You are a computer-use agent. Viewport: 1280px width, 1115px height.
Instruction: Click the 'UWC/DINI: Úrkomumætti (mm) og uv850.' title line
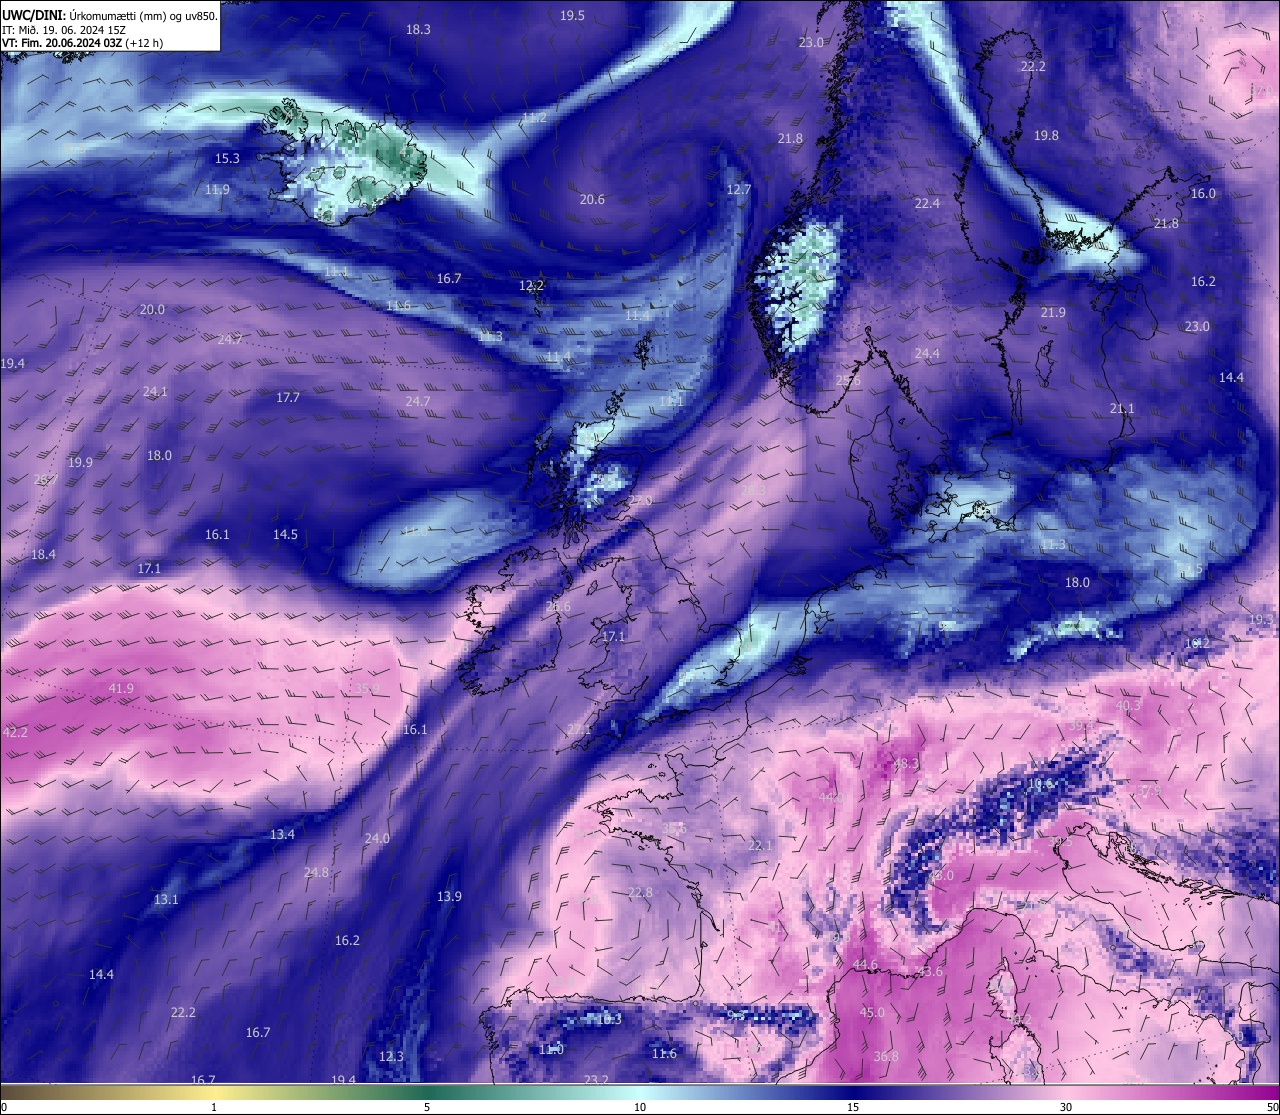coord(110,16)
